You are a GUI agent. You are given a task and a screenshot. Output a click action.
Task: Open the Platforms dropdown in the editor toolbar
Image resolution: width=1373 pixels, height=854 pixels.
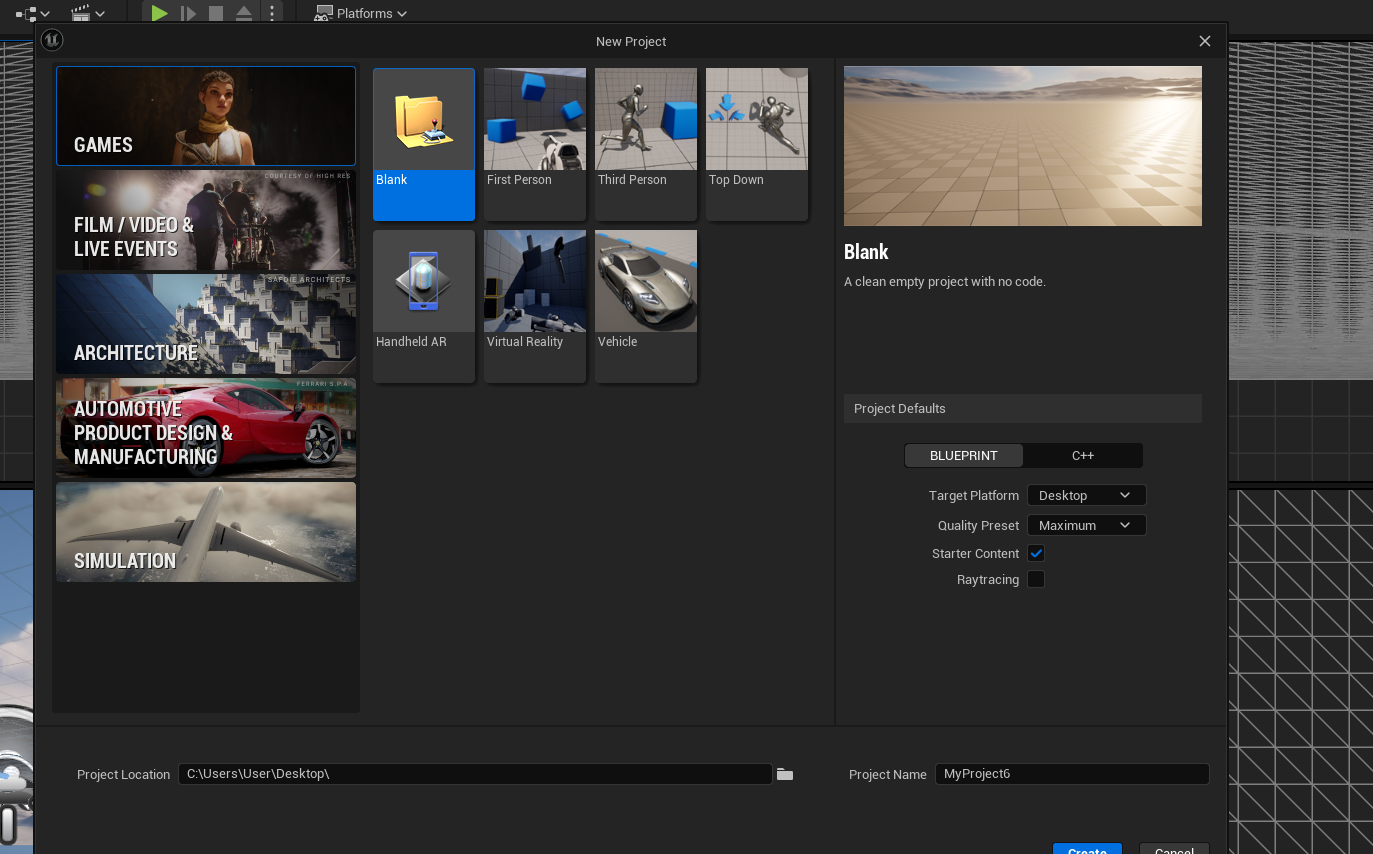(x=361, y=13)
